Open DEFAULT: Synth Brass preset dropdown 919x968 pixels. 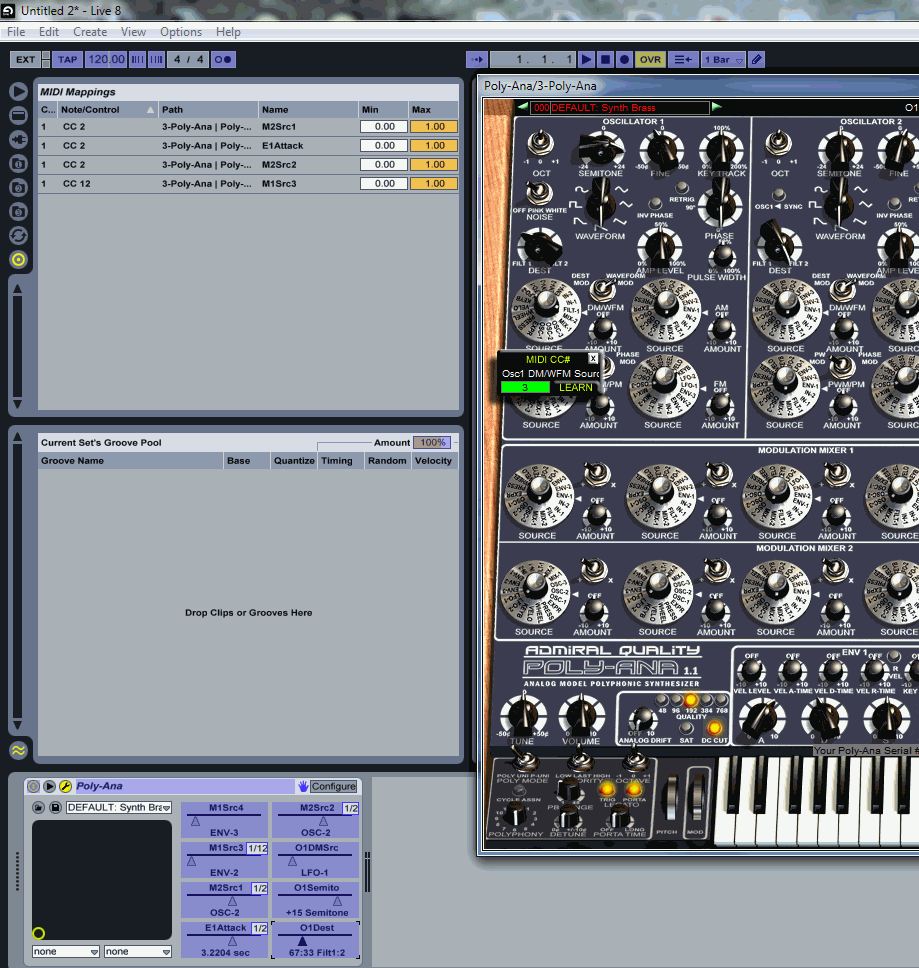119,807
